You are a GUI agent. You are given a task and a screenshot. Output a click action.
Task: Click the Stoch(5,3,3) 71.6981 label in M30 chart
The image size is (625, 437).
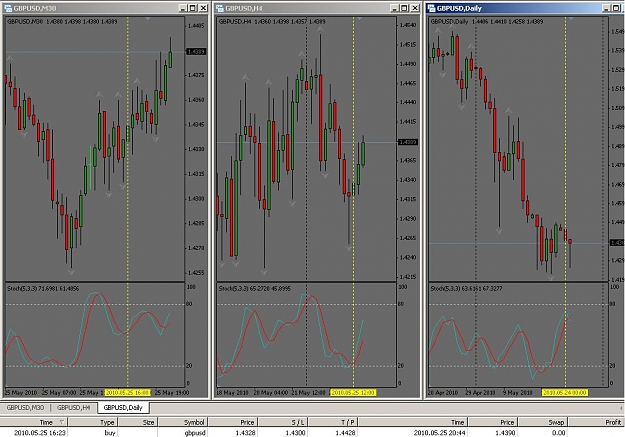pyautogui.click(x=43, y=288)
